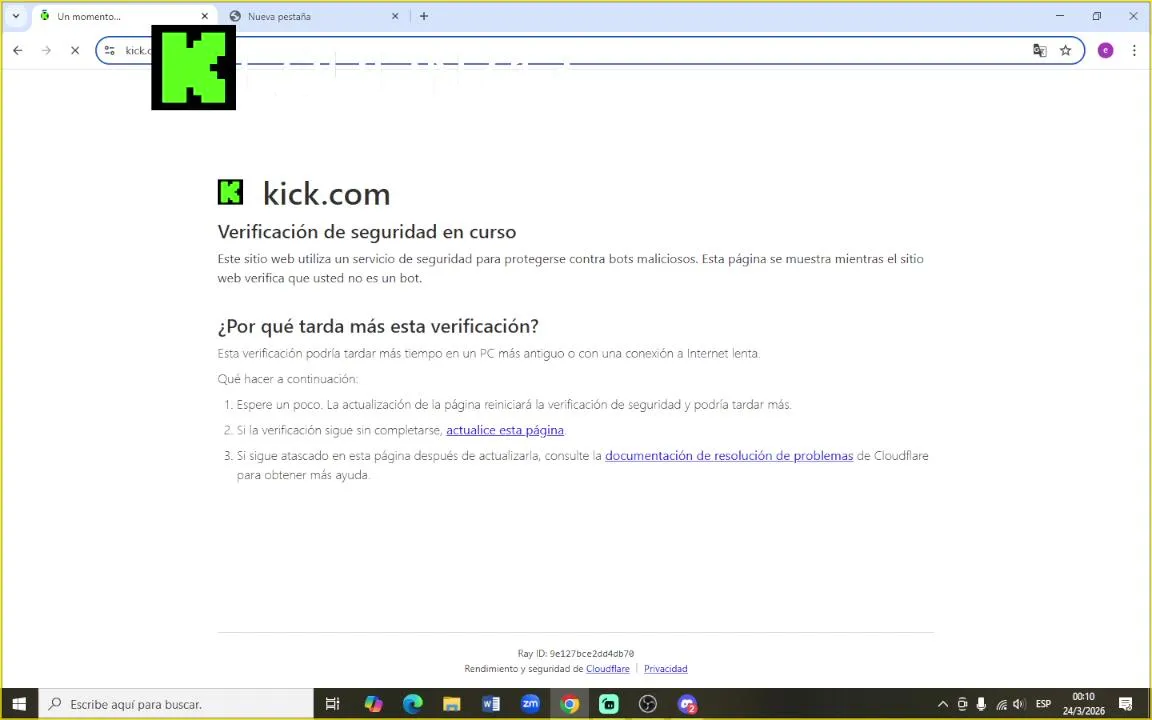The image size is (1152, 720).
Task: Open Microsoft Word from the taskbar
Action: tap(491, 704)
